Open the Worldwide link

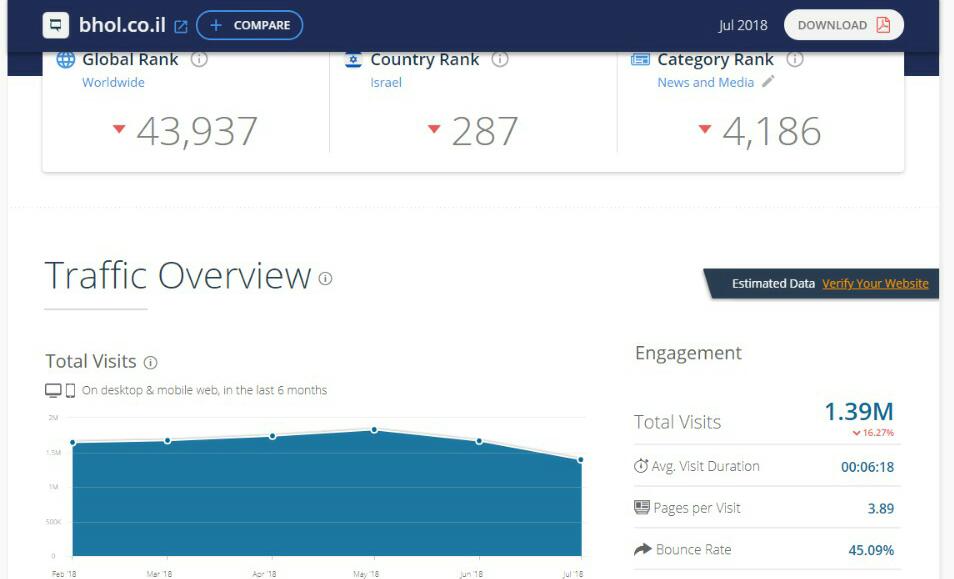(113, 82)
